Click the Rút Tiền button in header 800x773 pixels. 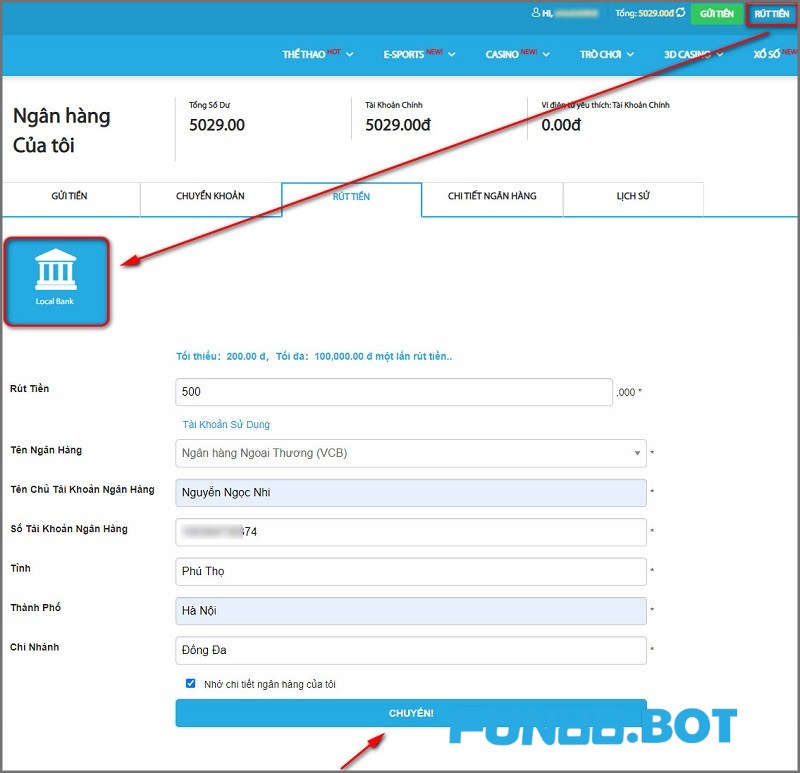pyautogui.click(x=771, y=14)
